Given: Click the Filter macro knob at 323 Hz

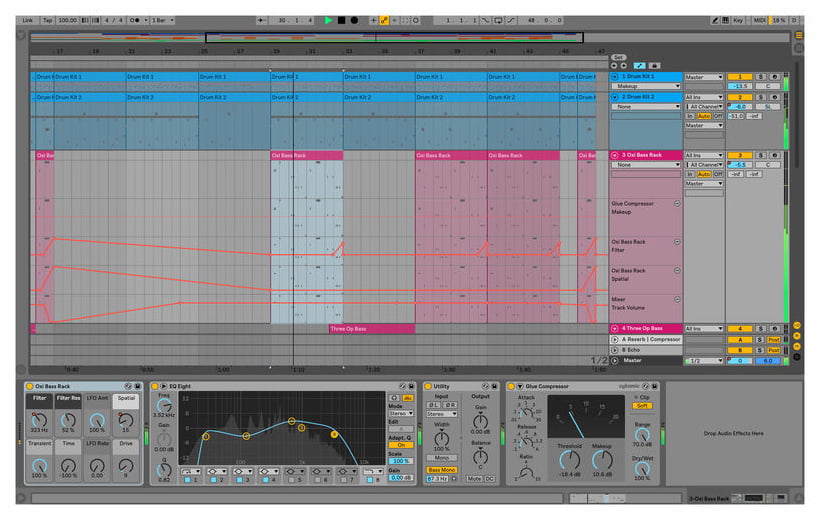Looking at the screenshot, I should (39, 420).
